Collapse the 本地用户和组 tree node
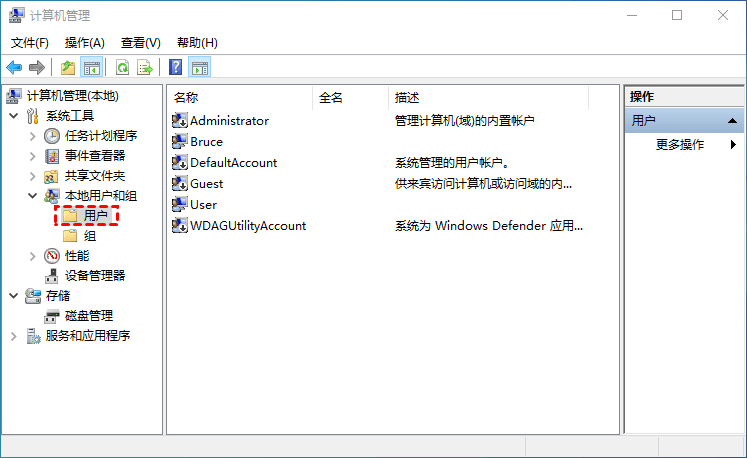747x458 pixels. pyautogui.click(x=32, y=196)
